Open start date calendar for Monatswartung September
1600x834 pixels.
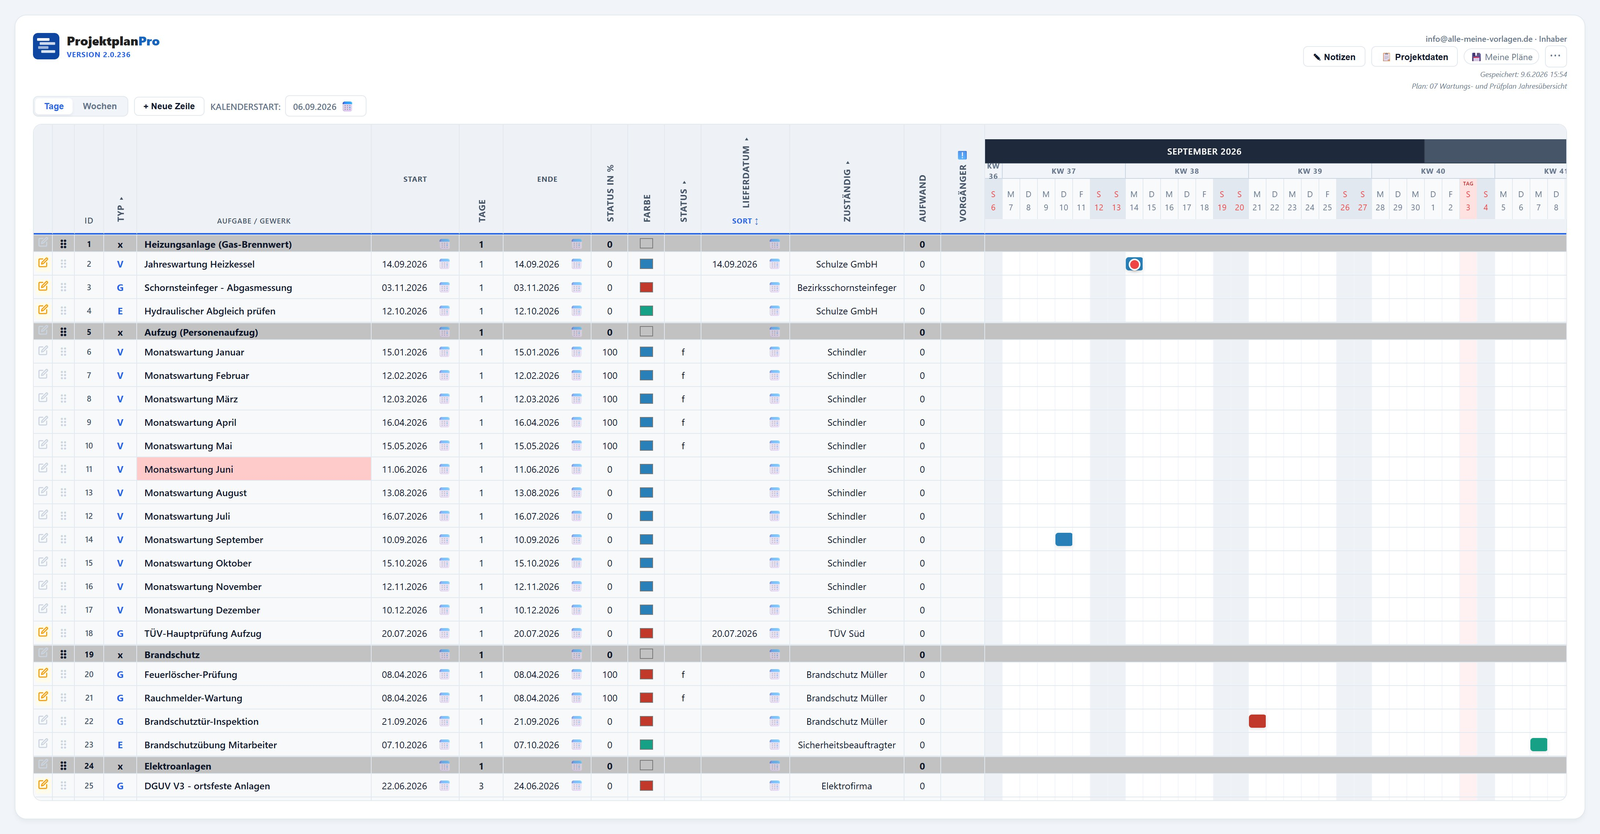444,540
